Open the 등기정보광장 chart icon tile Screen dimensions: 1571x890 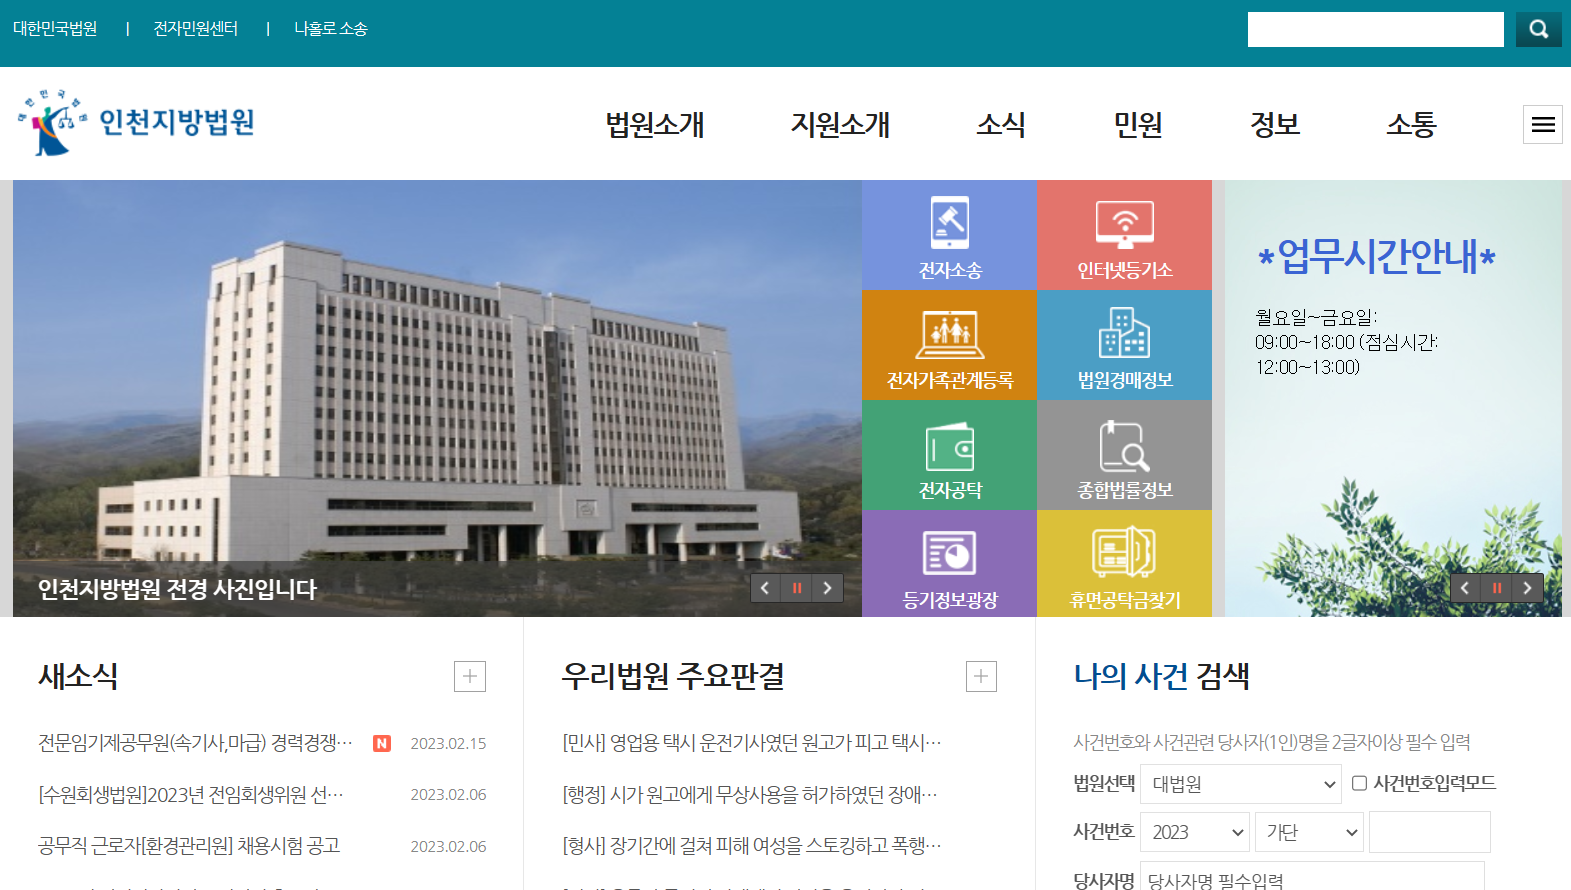click(949, 563)
